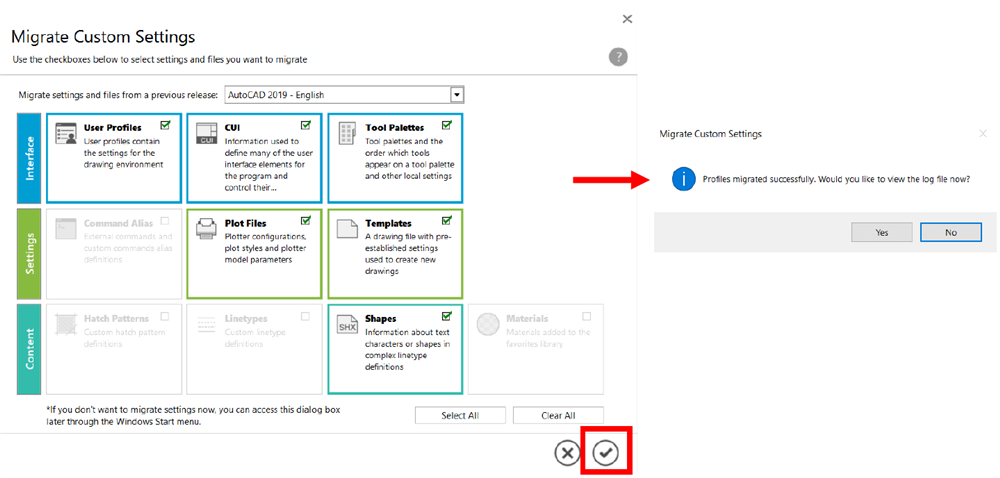Uncheck the User Profiles checkbox
The width and height of the screenshot is (1000, 478).
(x=166, y=125)
